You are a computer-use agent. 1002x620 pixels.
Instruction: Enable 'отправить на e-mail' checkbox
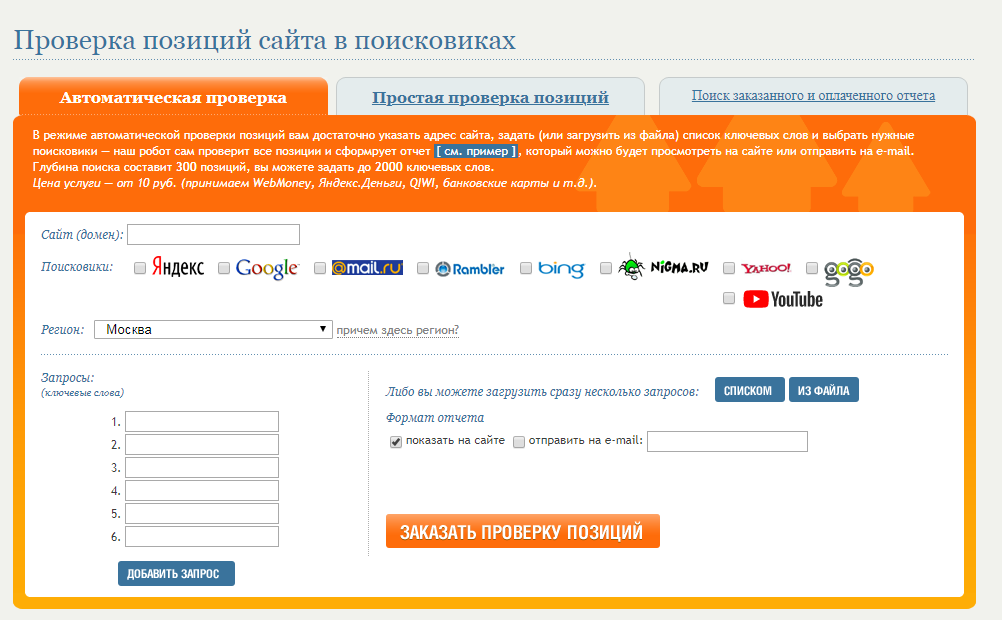pos(519,442)
